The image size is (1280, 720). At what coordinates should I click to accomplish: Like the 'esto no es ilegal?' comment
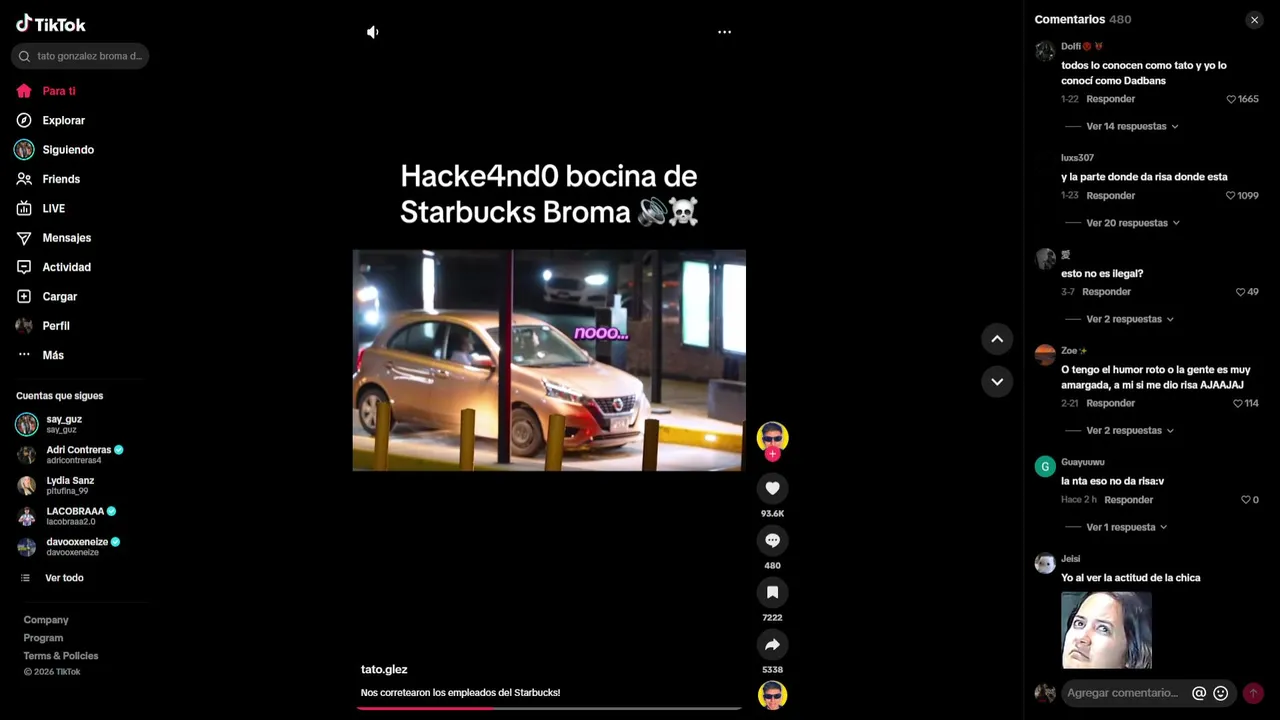point(1240,292)
